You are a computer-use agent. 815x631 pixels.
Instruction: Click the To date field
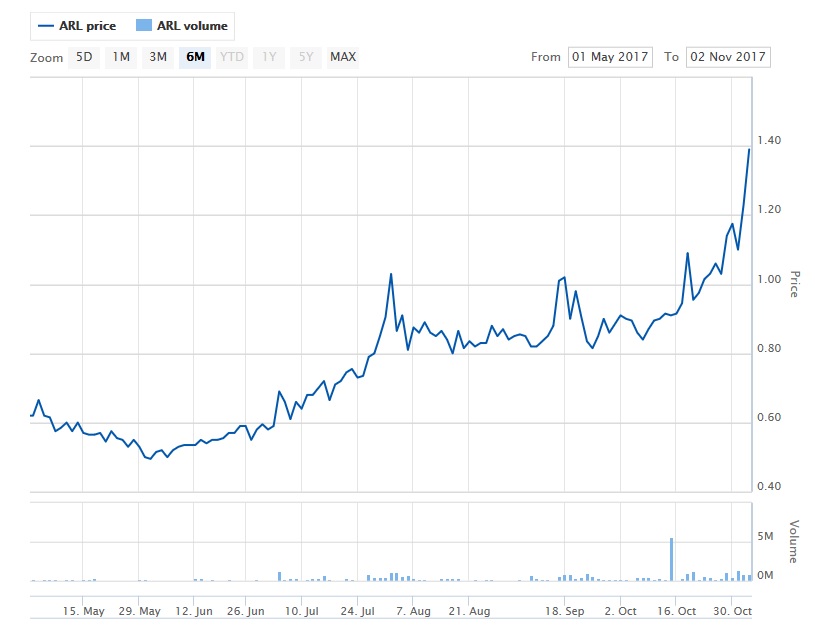tap(729, 57)
